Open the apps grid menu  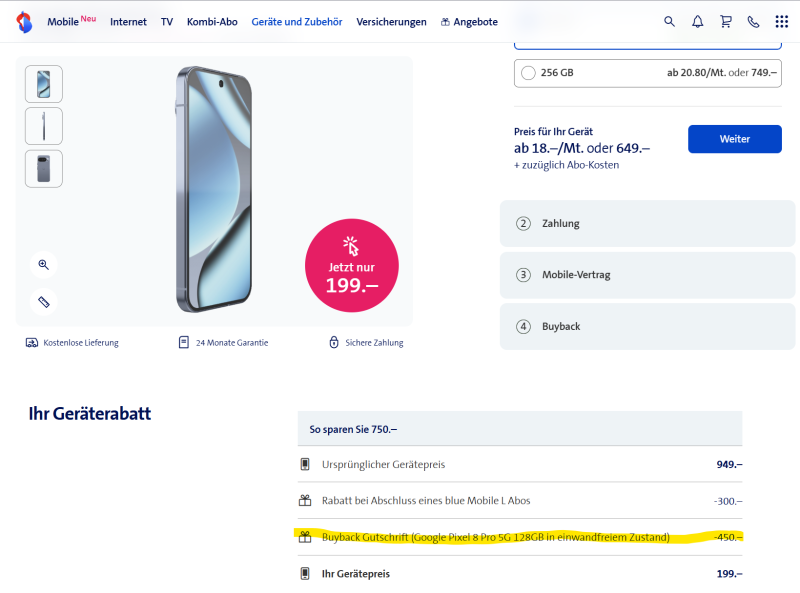point(781,22)
